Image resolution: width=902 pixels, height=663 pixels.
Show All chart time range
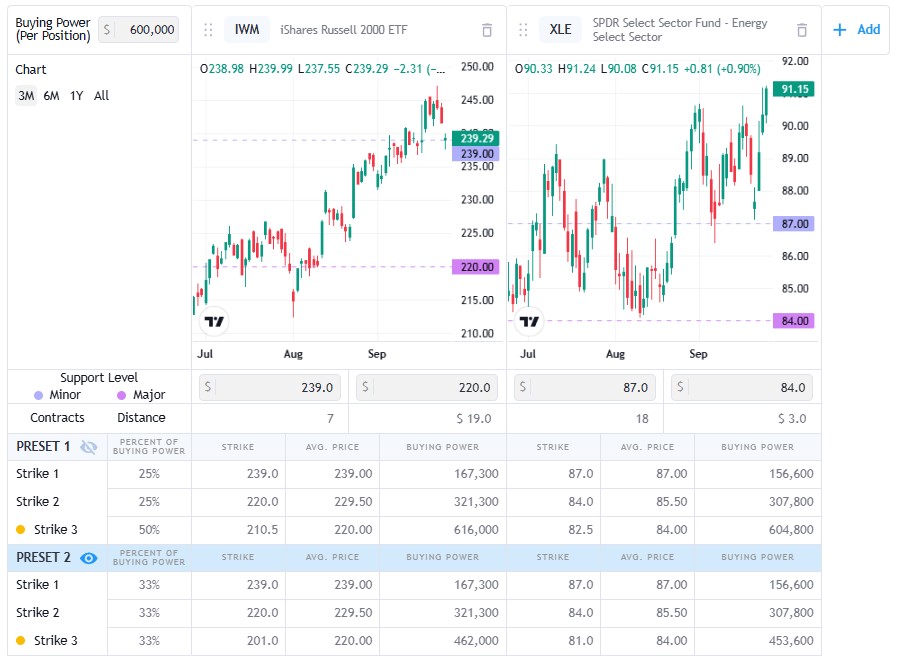pos(102,96)
